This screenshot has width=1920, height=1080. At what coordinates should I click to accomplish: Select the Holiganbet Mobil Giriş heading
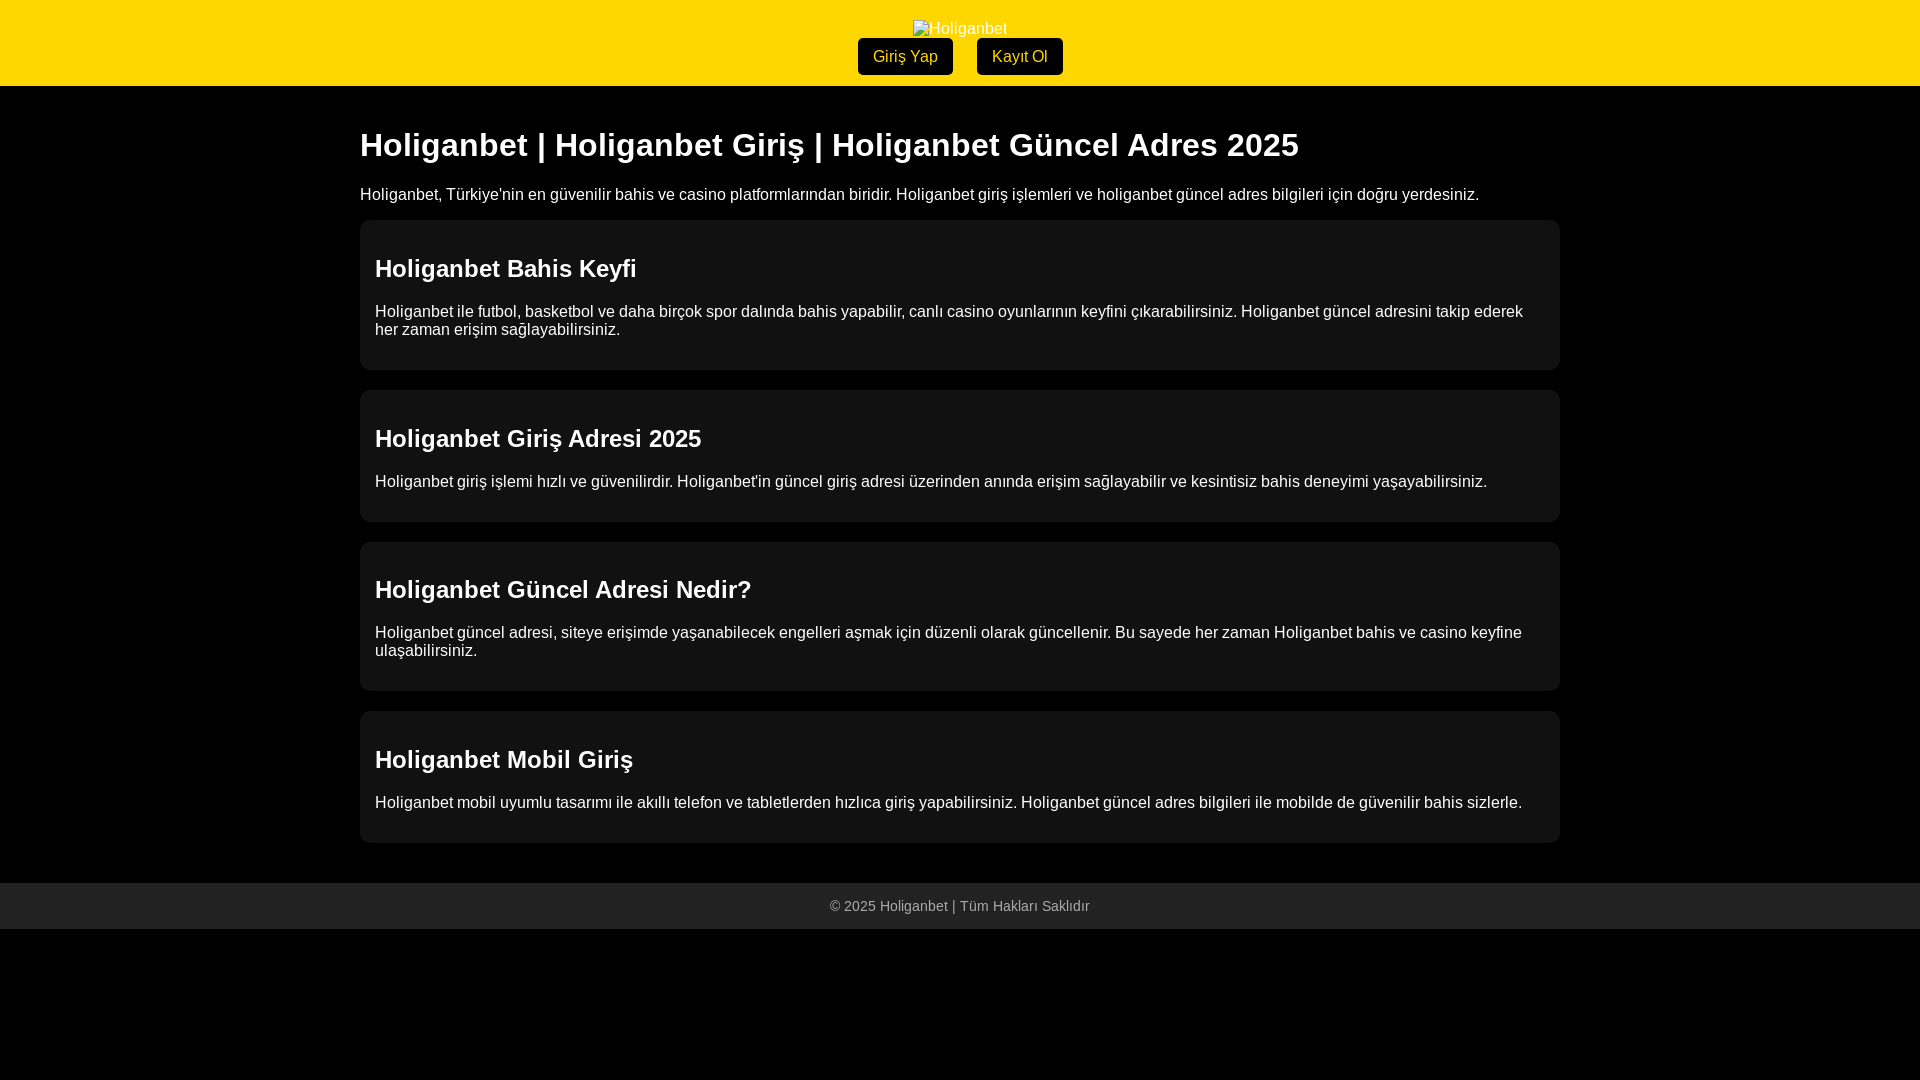pos(504,760)
